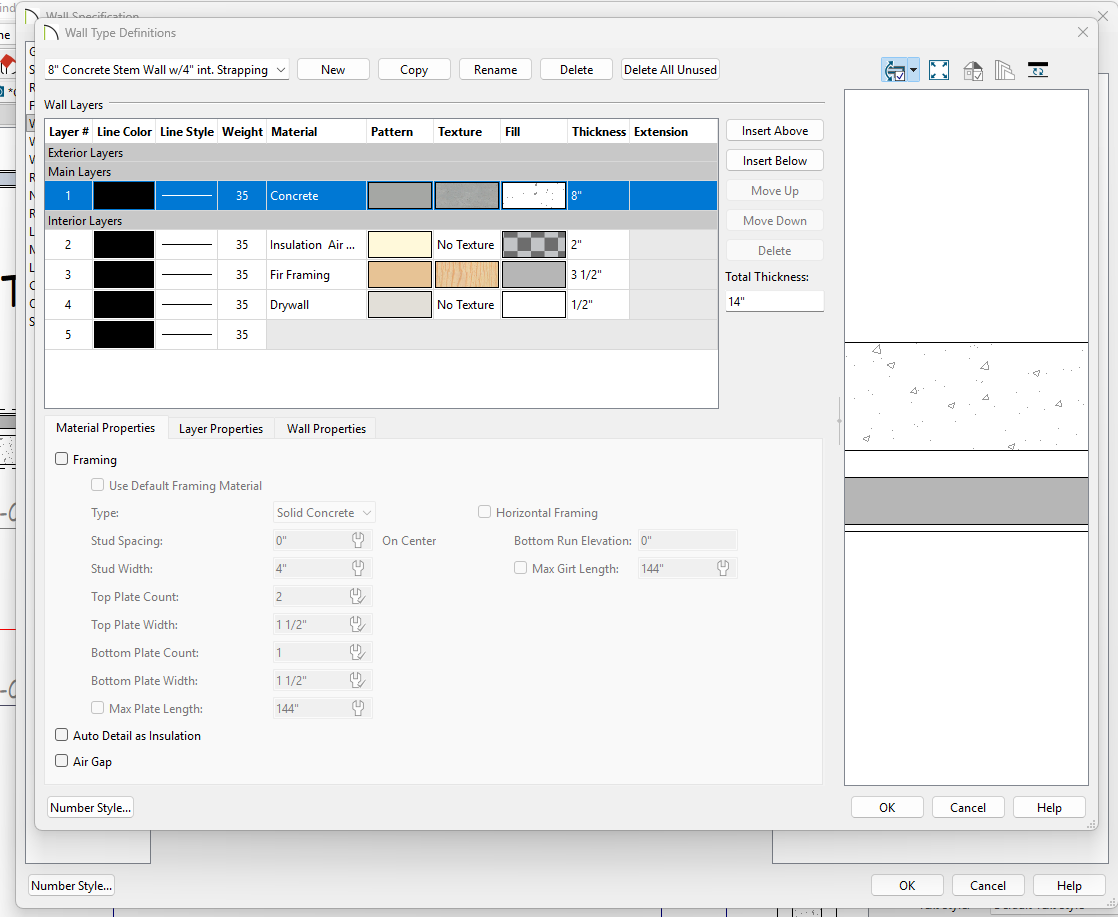Click the Fill Window preview icon
Screen dimensions: 1118x917
point(938,70)
